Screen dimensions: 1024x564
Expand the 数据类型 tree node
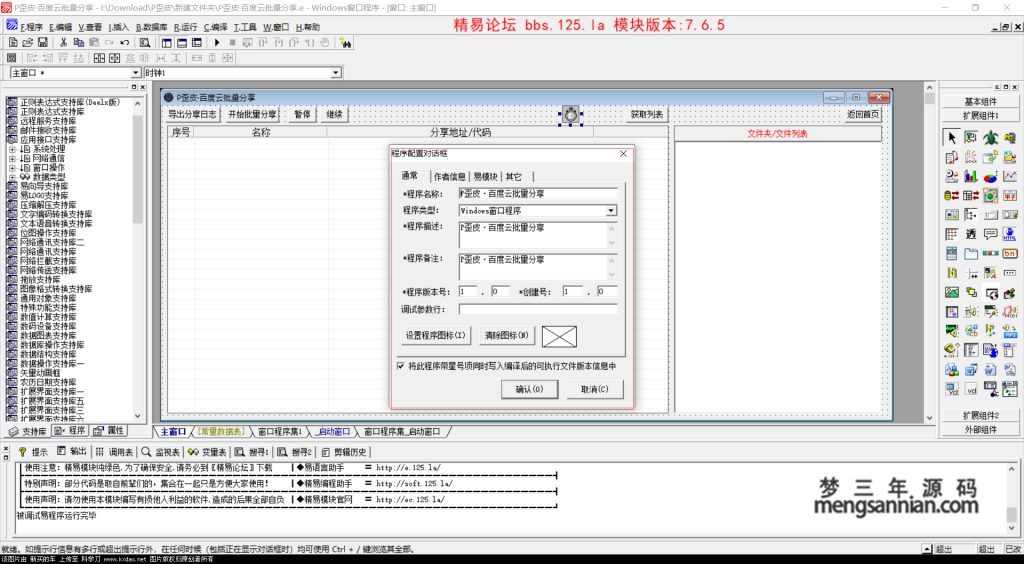(x=12, y=177)
